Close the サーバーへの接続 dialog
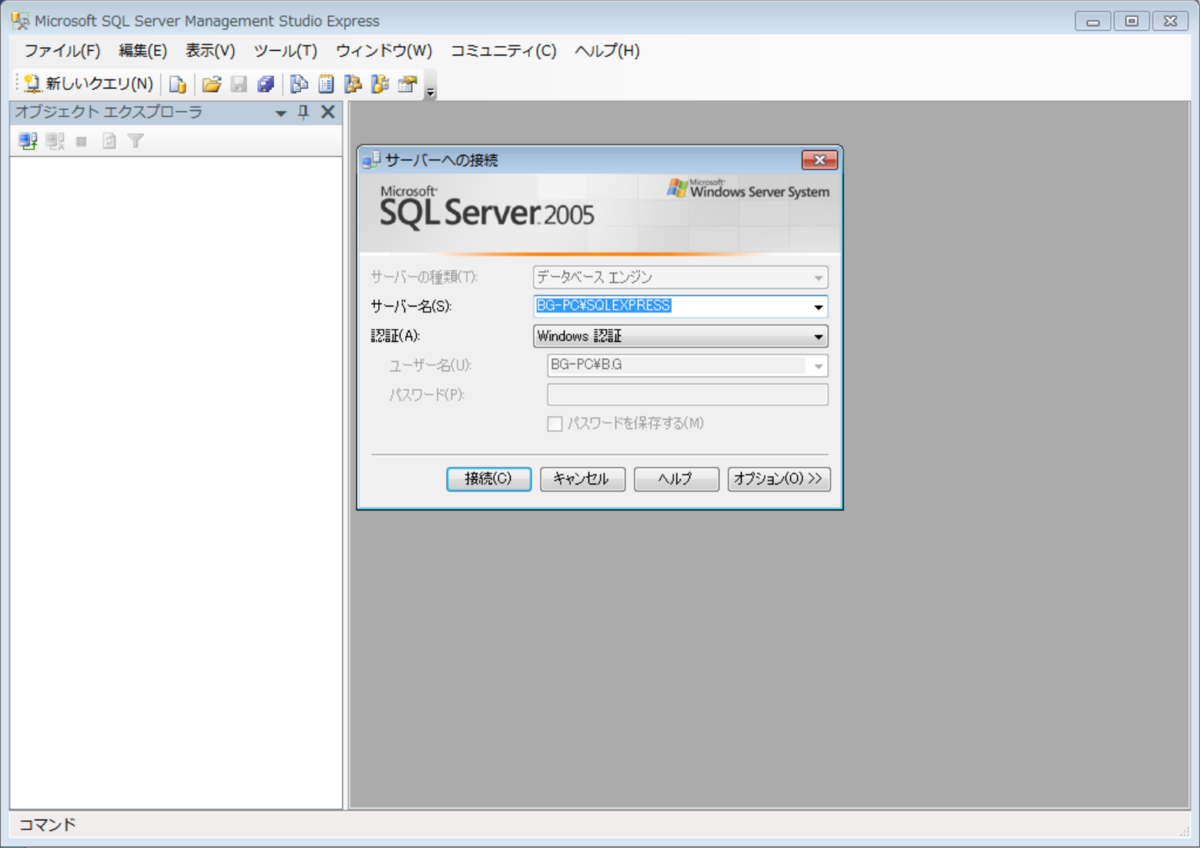1200x848 pixels. tap(819, 160)
